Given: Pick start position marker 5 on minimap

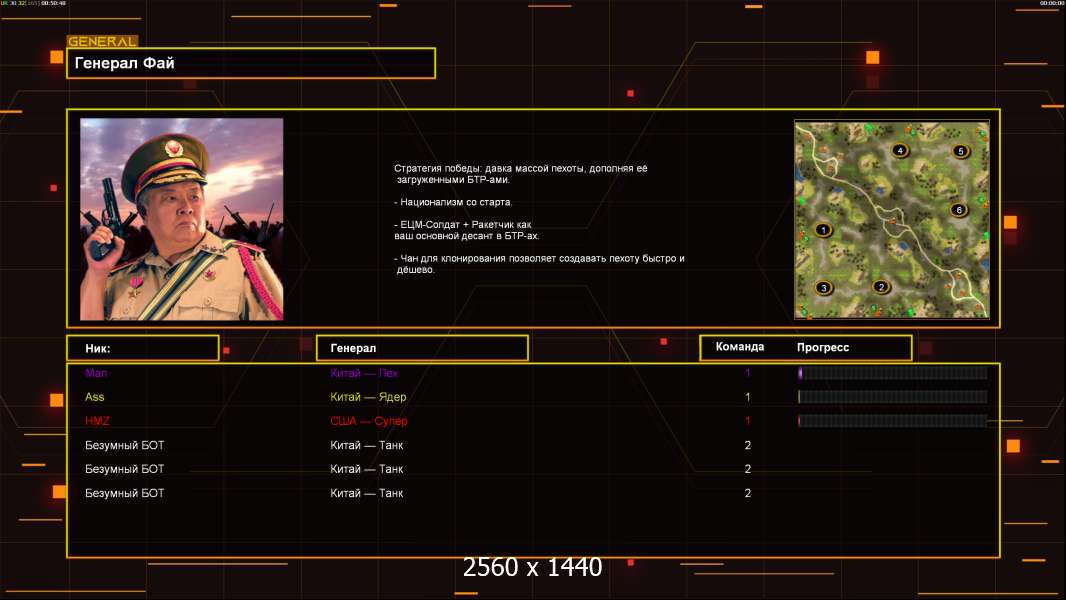Looking at the screenshot, I should coord(960,152).
